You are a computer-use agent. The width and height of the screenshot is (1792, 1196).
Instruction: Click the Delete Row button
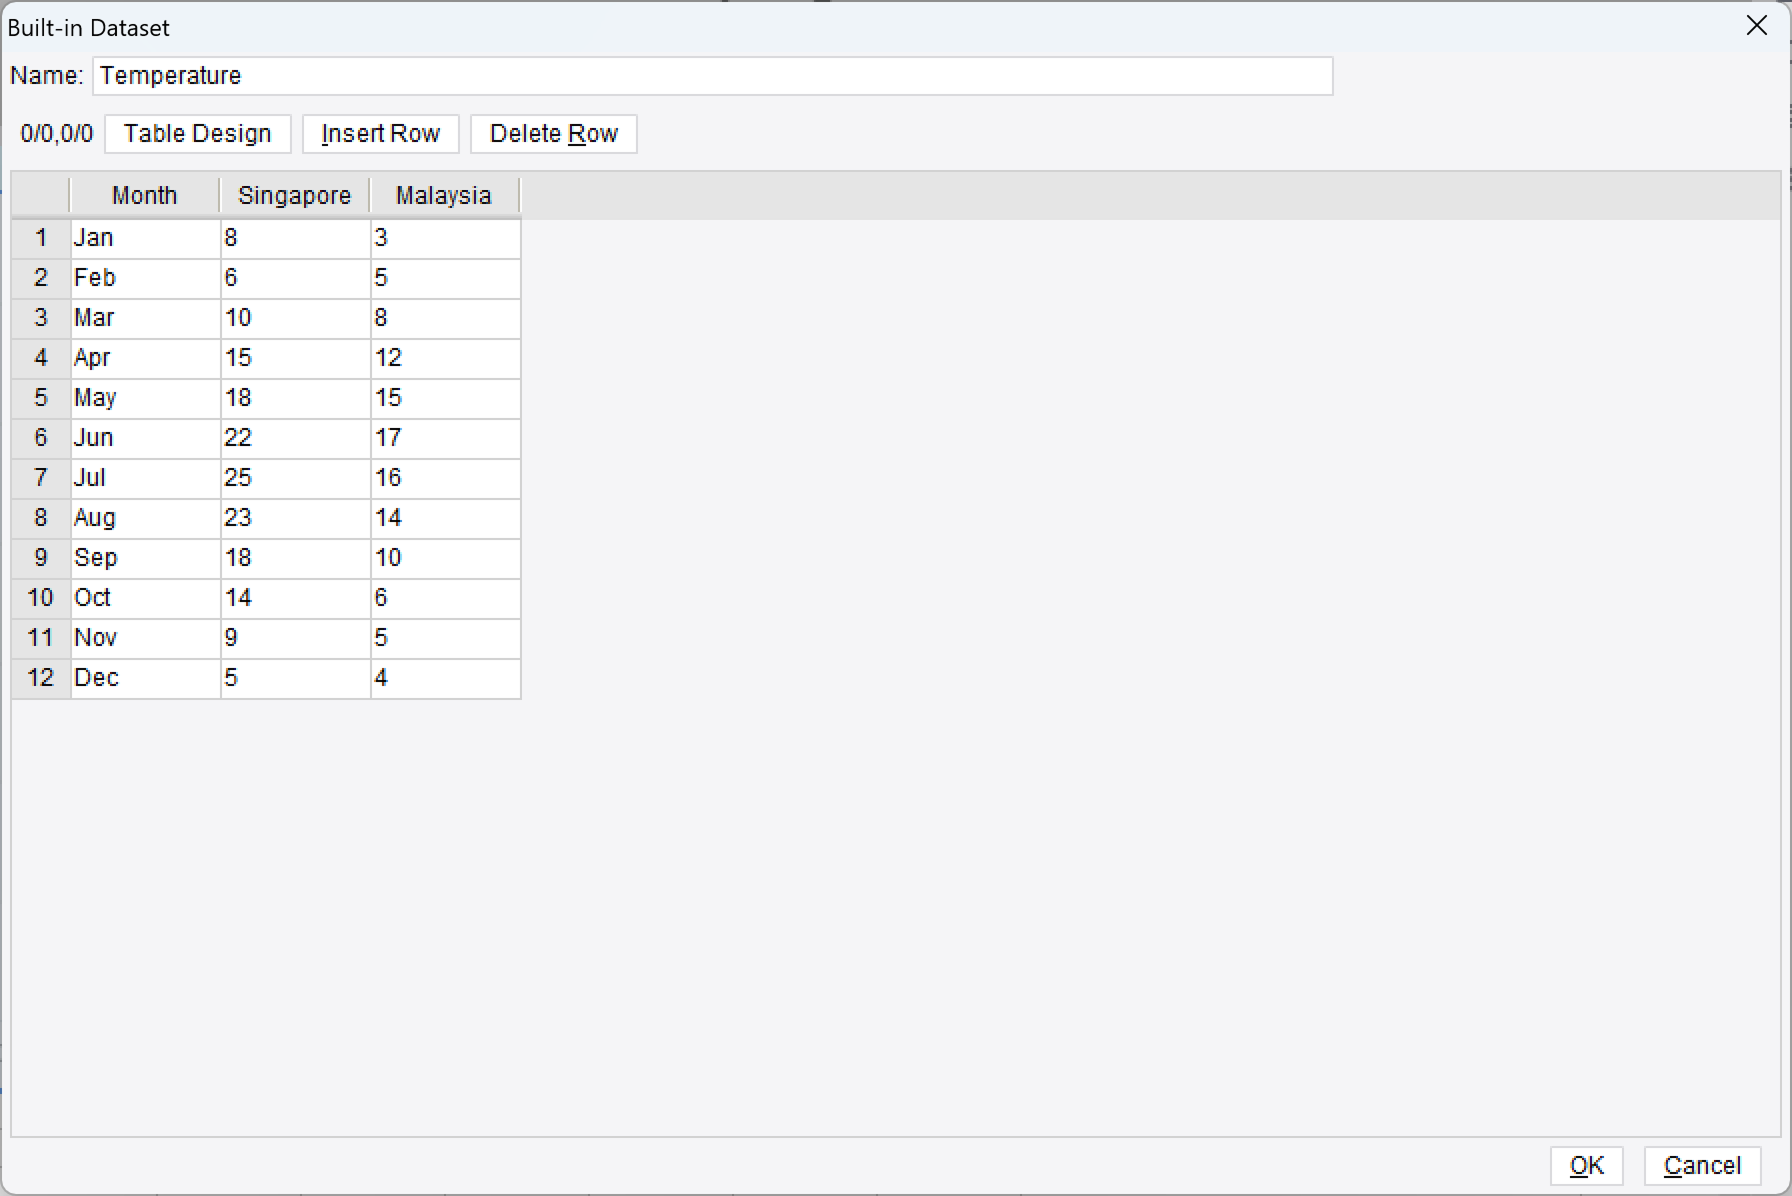pos(553,133)
